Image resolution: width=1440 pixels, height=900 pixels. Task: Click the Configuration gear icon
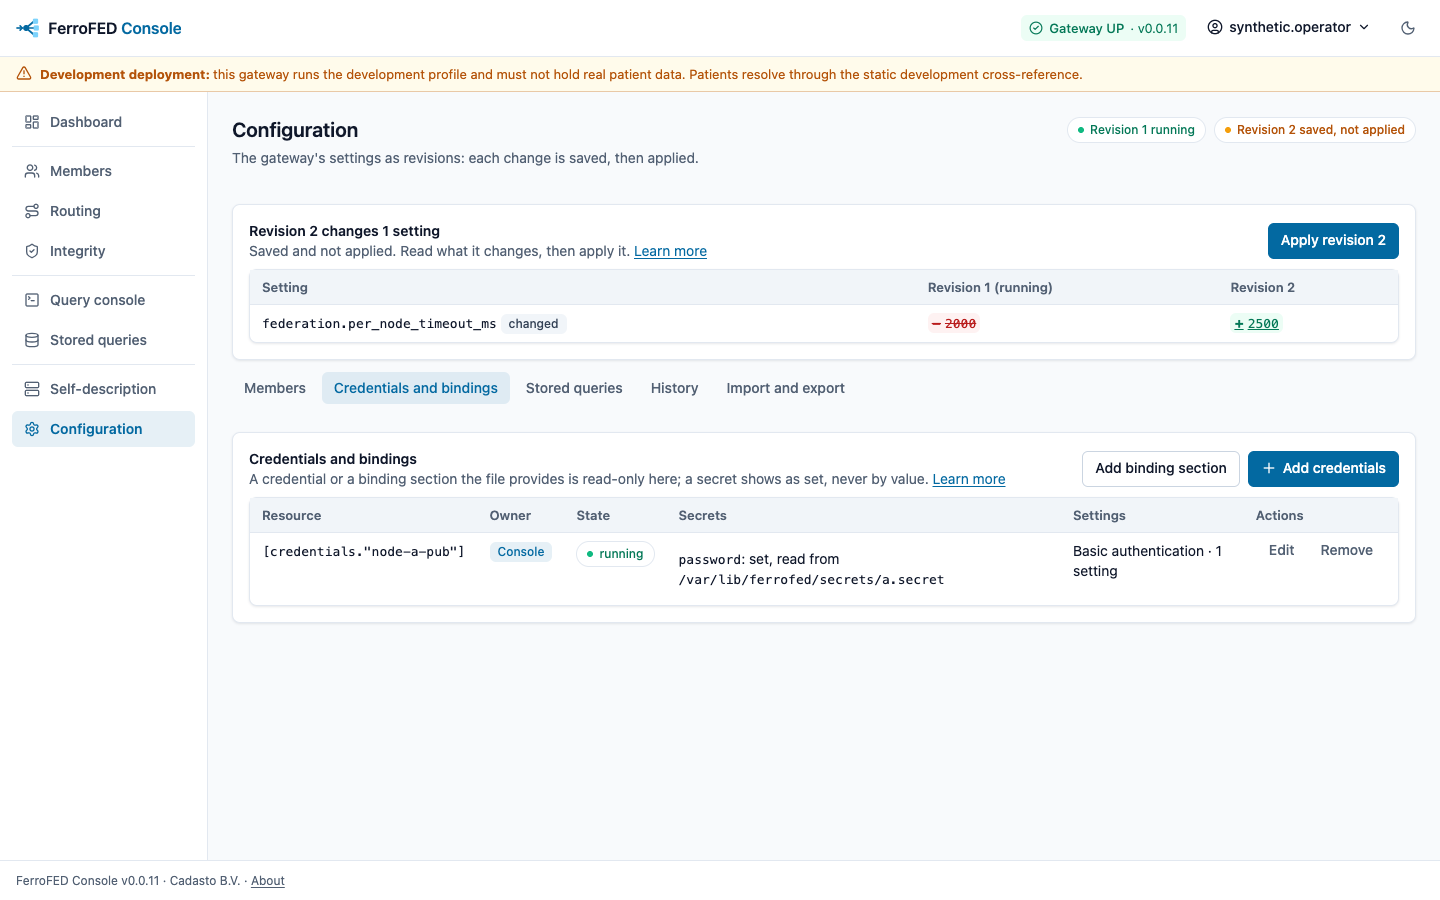[32, 429]
